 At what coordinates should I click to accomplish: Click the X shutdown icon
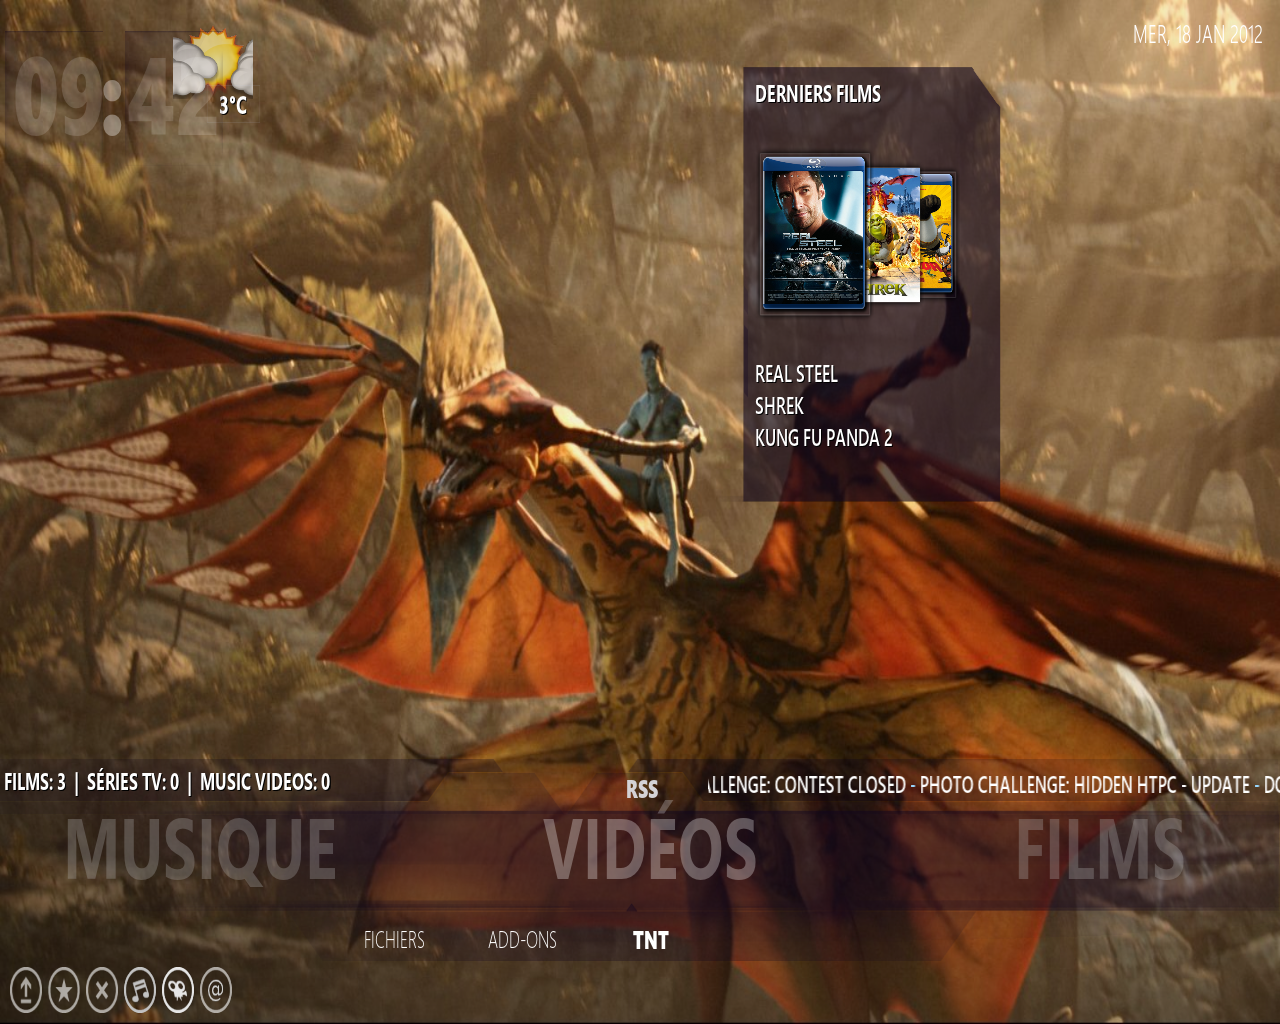(102, 991)
